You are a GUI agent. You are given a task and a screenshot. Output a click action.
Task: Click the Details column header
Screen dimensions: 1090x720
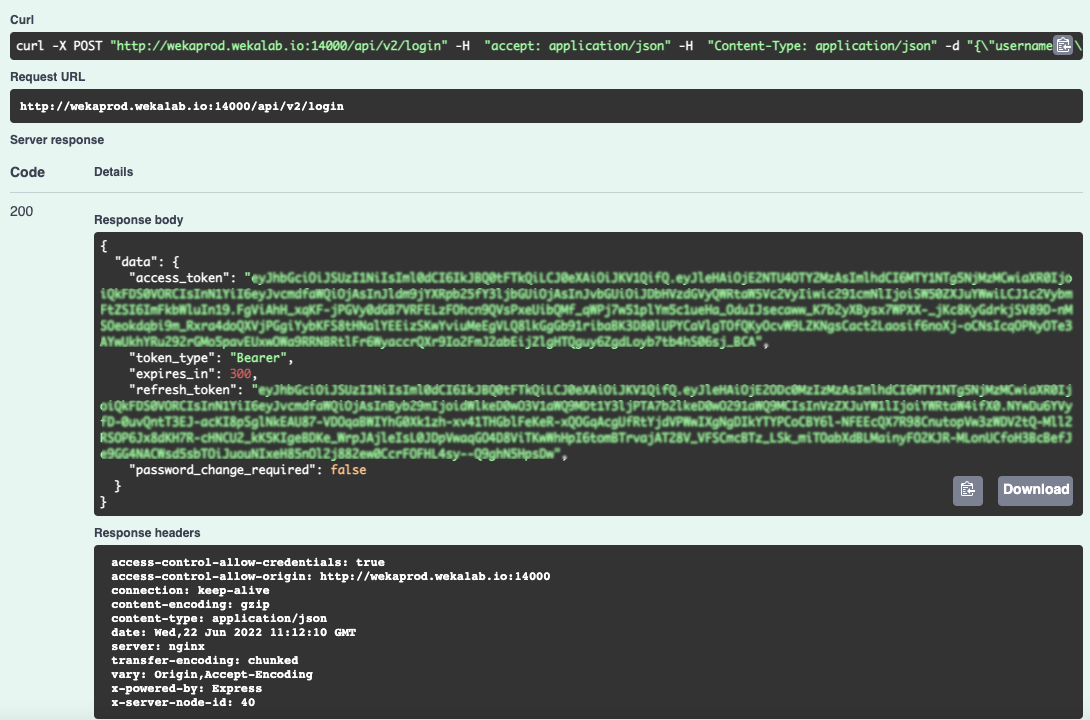point(113,171)
